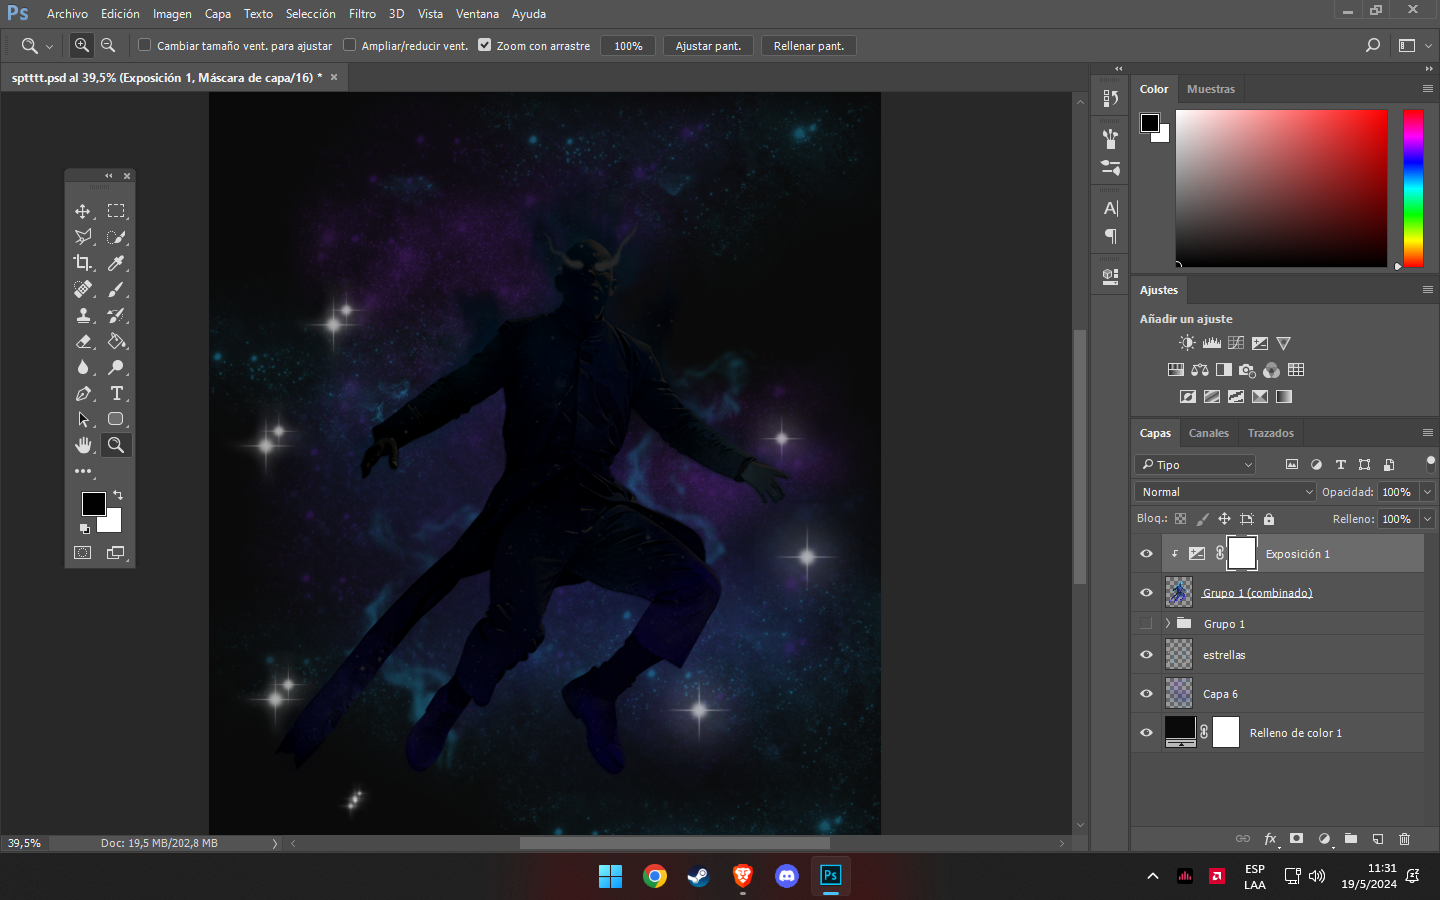The width and height of the screenshot is (1440, 900).
Task: Hide the Grupo 1 (combinado) layer
Action: coord(1146,593)
